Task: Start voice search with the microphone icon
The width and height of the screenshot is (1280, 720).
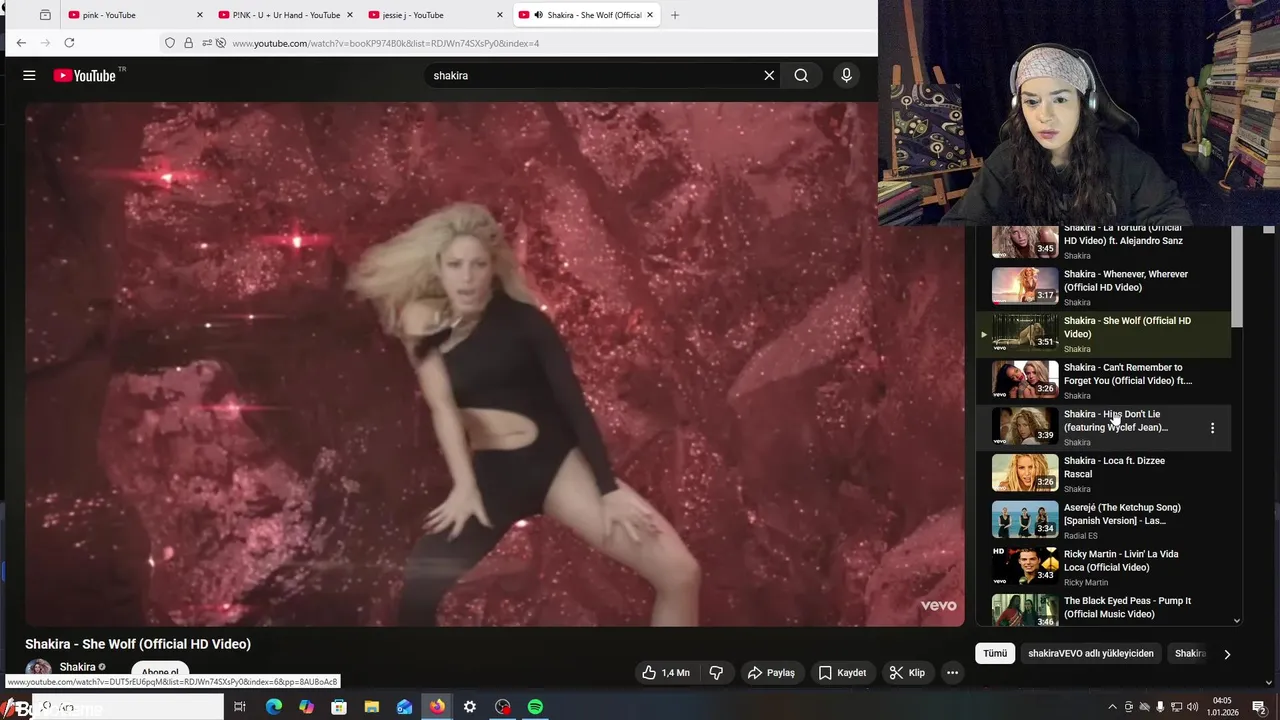Action: coord(846,75)
